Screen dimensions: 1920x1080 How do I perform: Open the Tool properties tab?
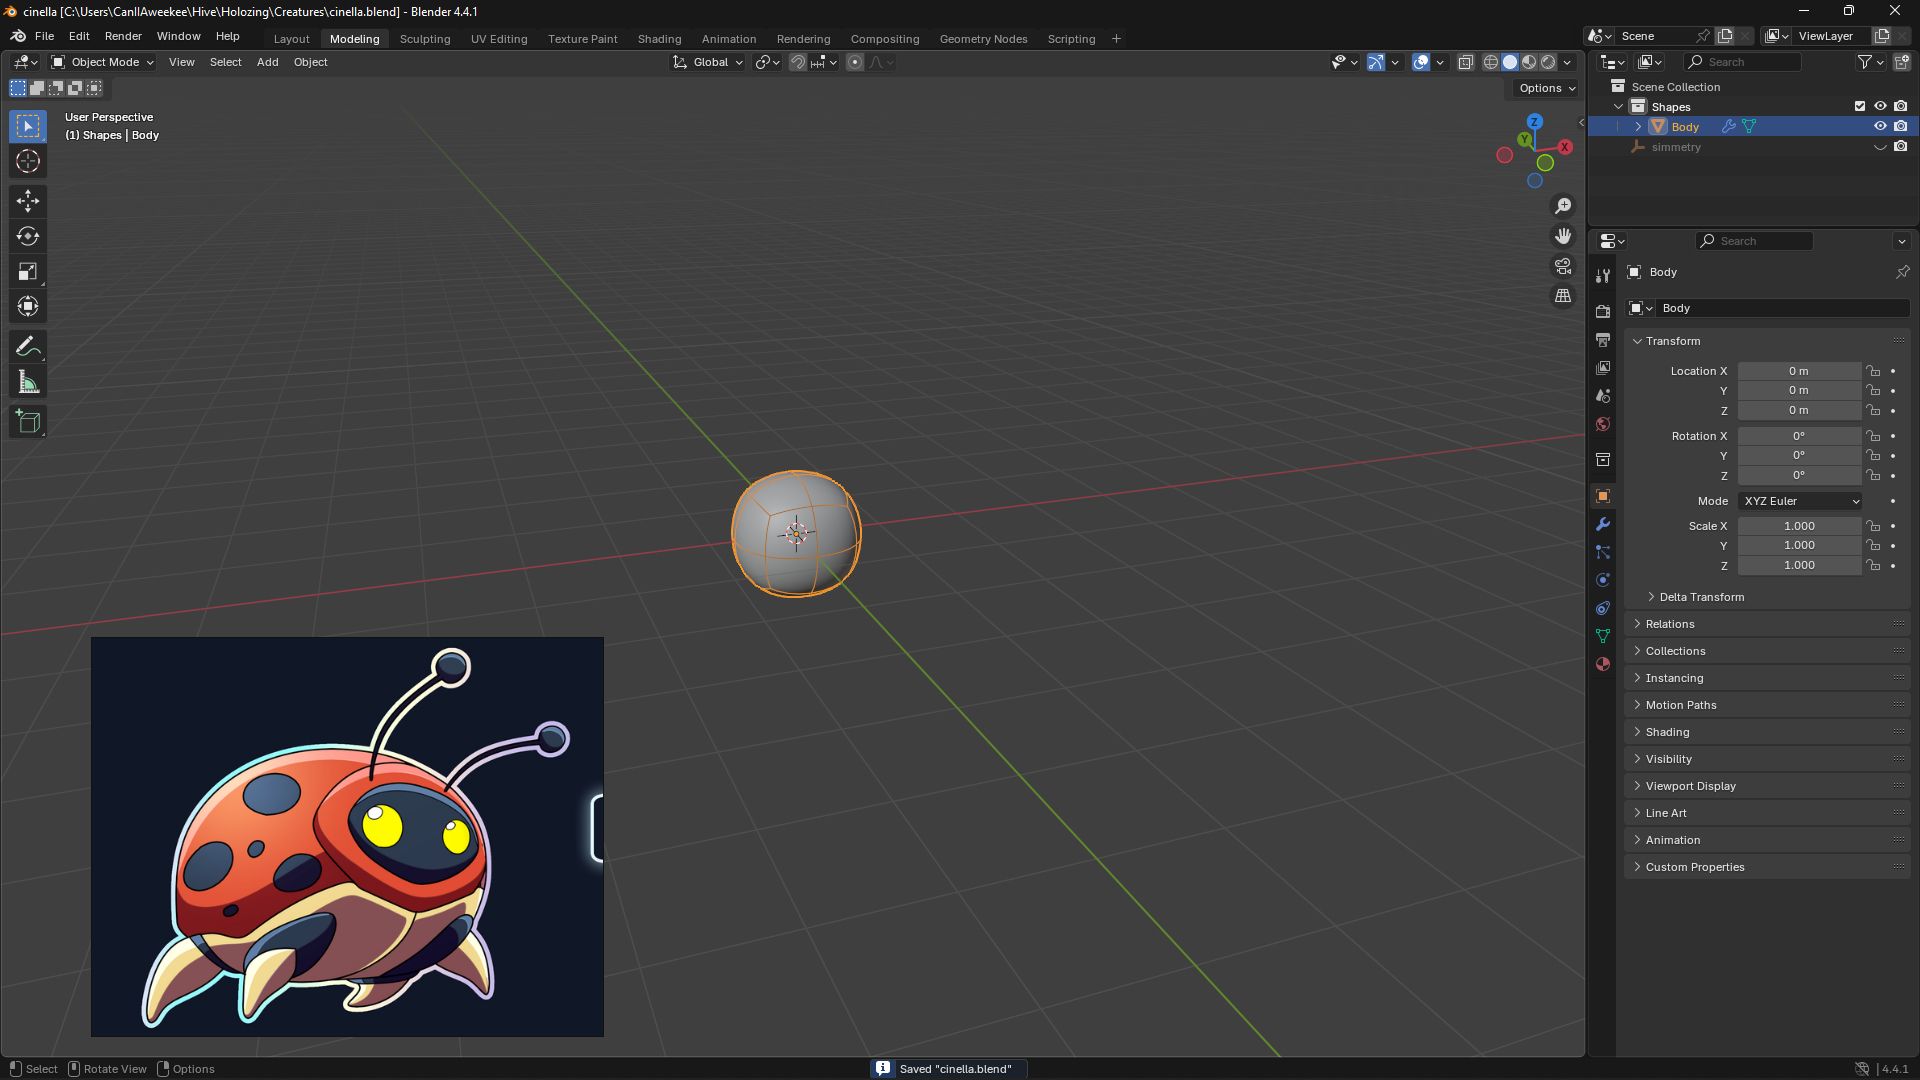click(x=1603, y=275)
